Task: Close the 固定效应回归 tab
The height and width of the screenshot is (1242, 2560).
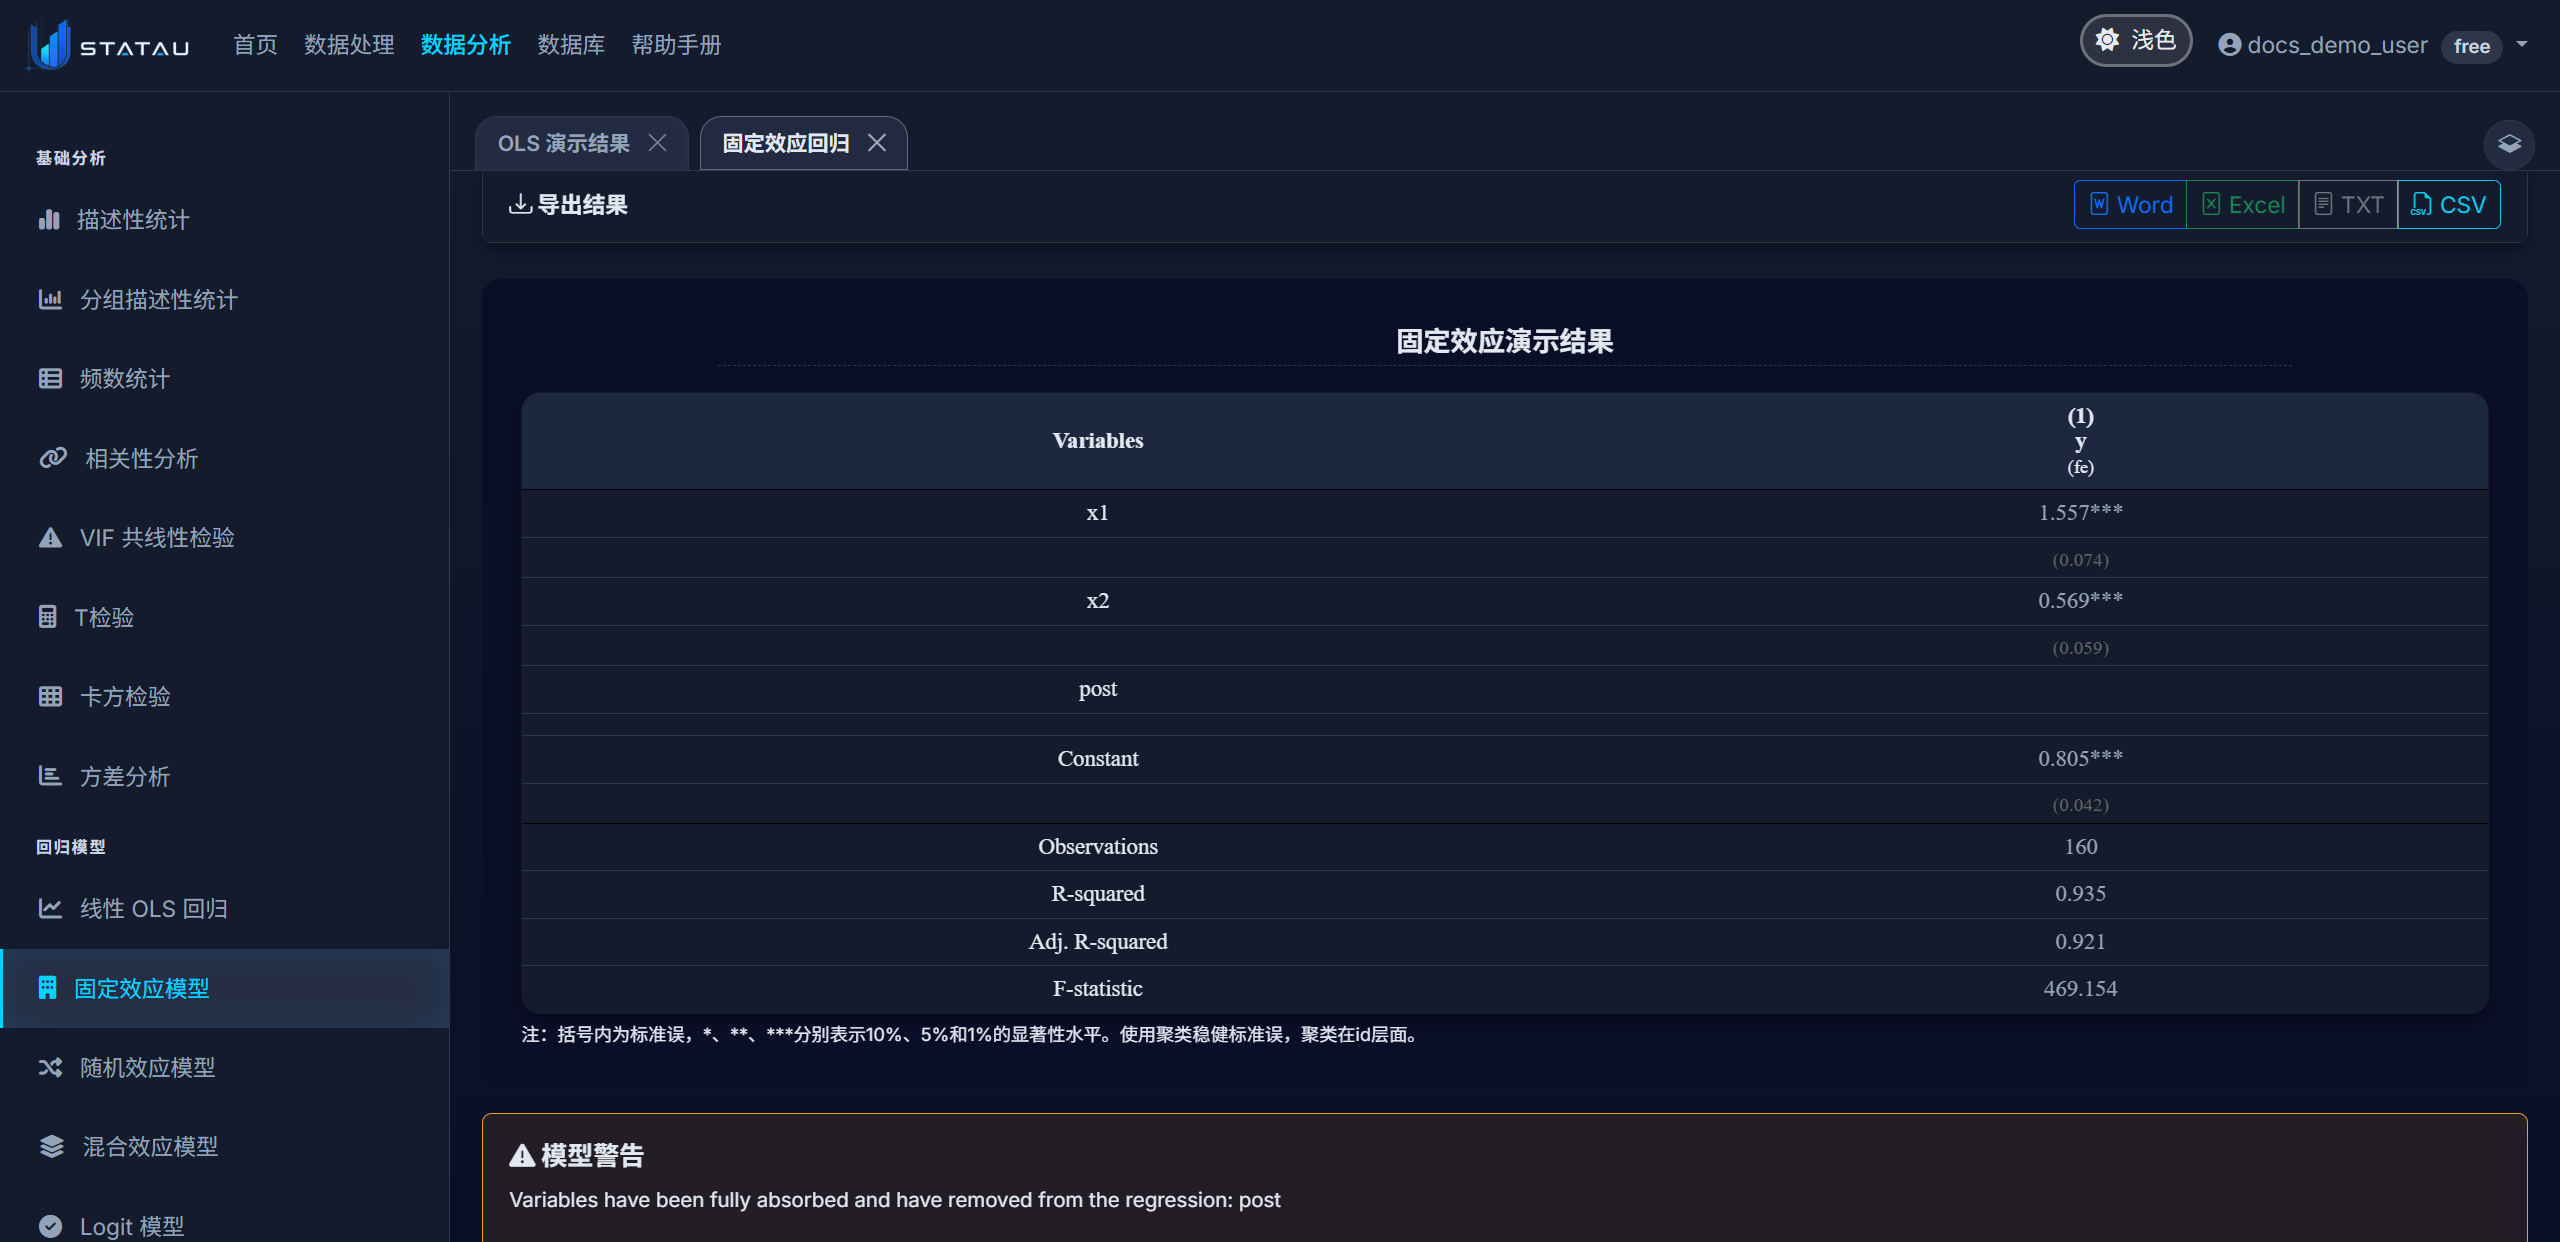Action: (x=877, y=143)
